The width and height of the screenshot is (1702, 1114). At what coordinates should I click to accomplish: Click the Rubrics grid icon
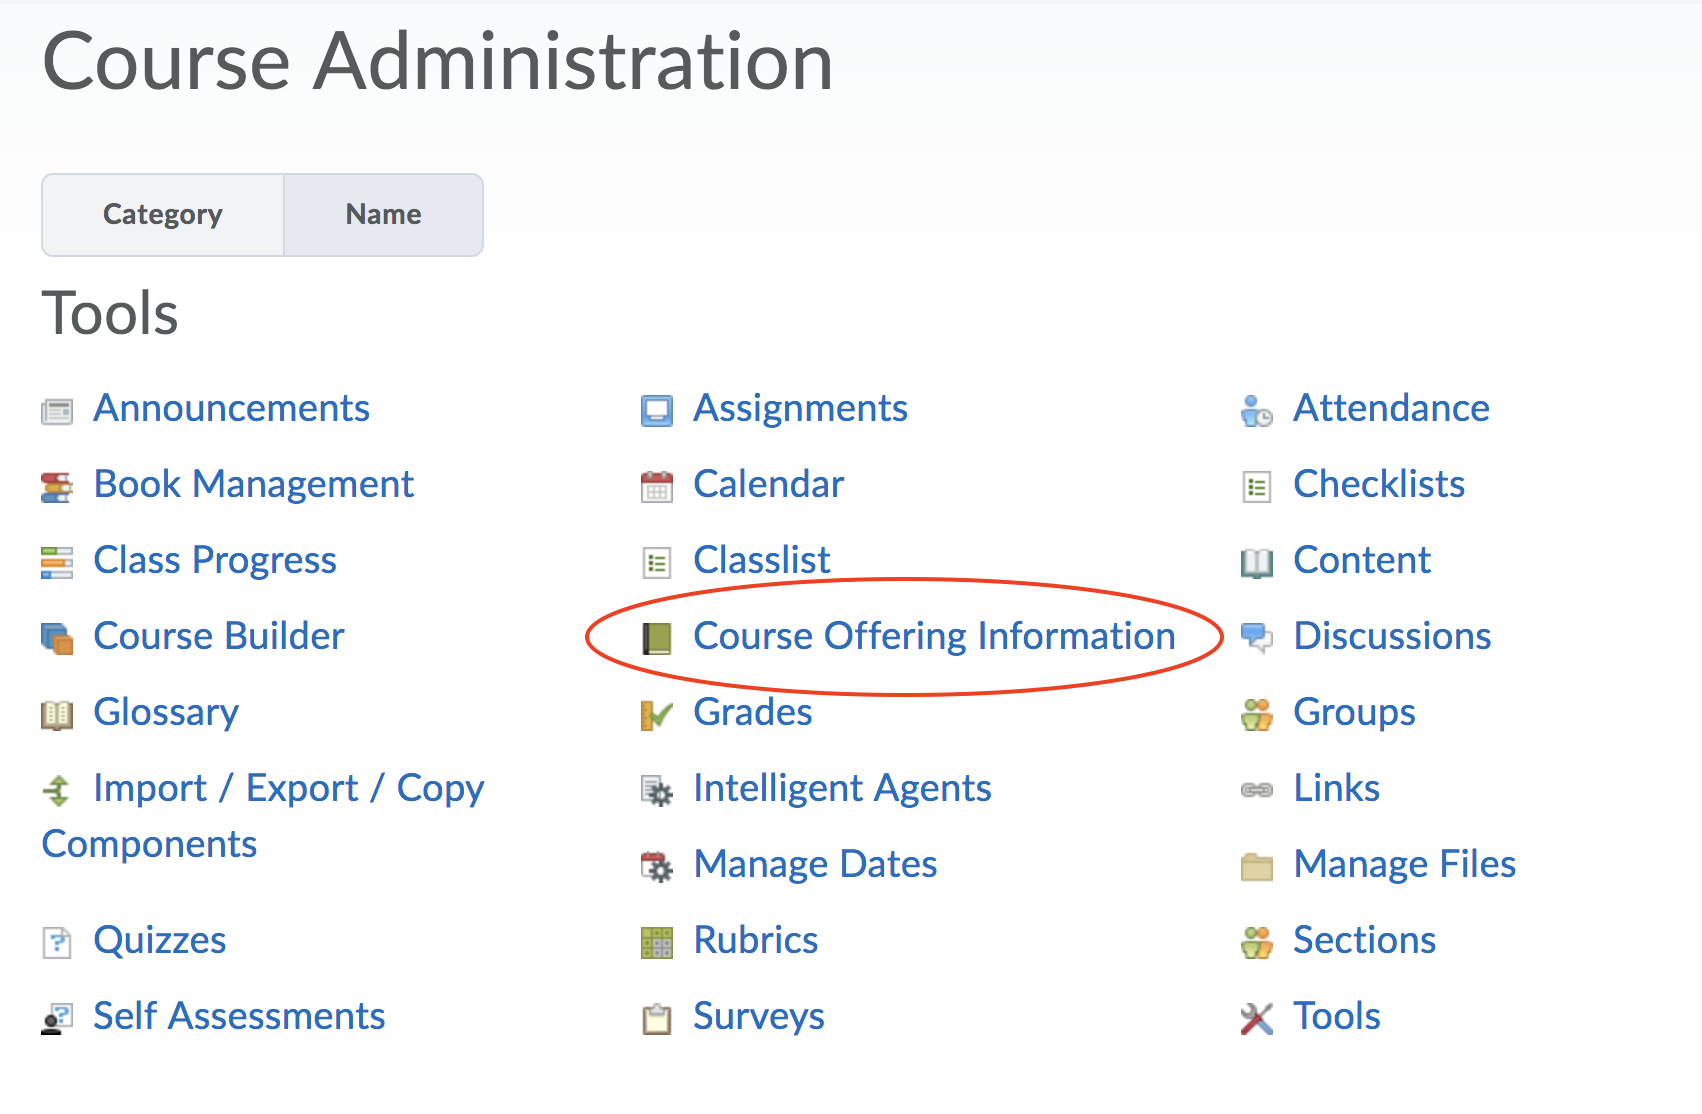point(656,943)
